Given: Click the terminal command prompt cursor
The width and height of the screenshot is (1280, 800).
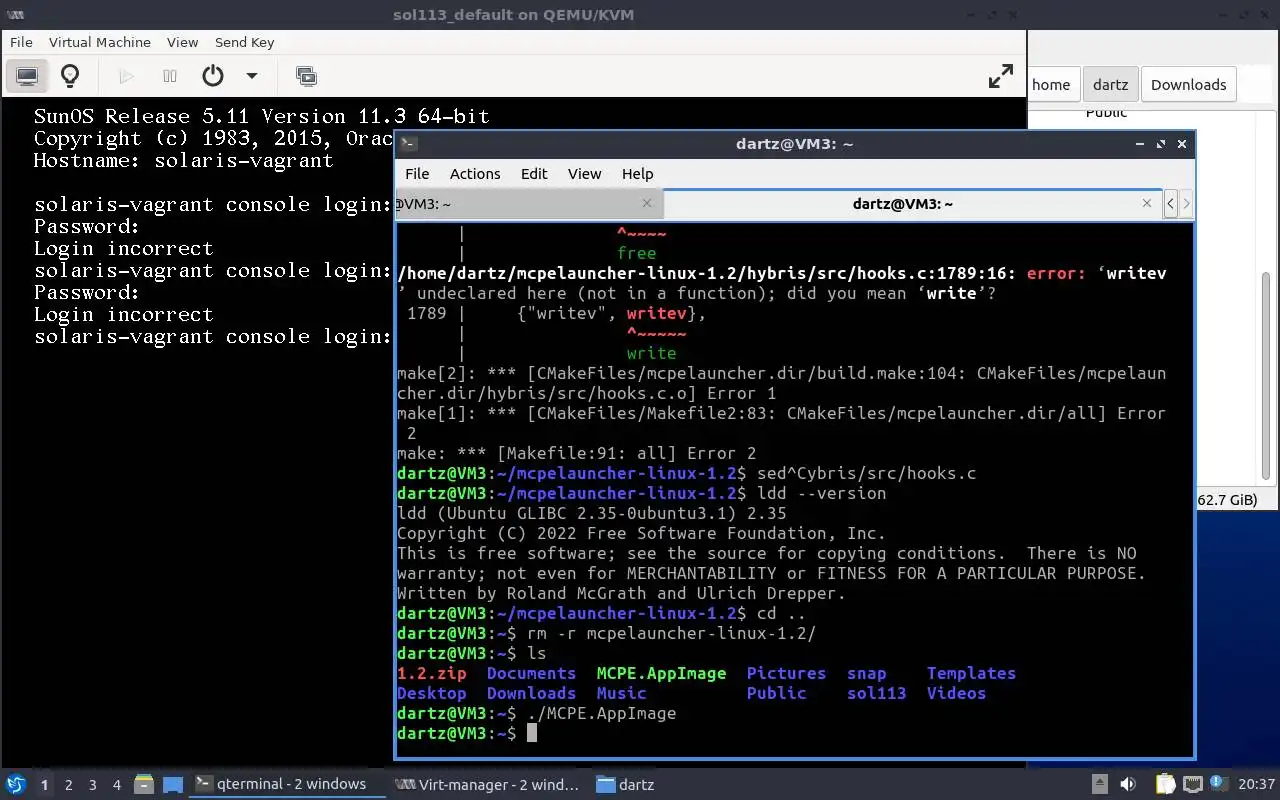Looking at the screenshot, I should point(532,733).
